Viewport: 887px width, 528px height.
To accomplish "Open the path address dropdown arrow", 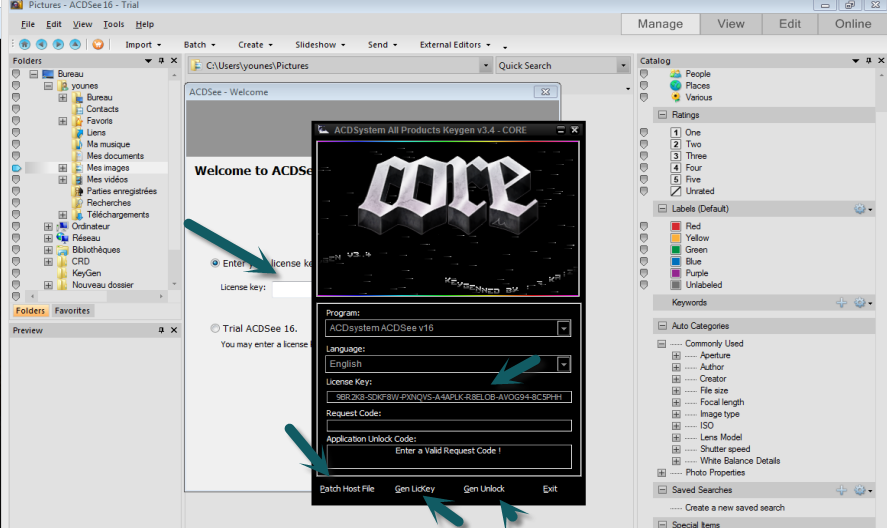I will [x=485, y=66].
